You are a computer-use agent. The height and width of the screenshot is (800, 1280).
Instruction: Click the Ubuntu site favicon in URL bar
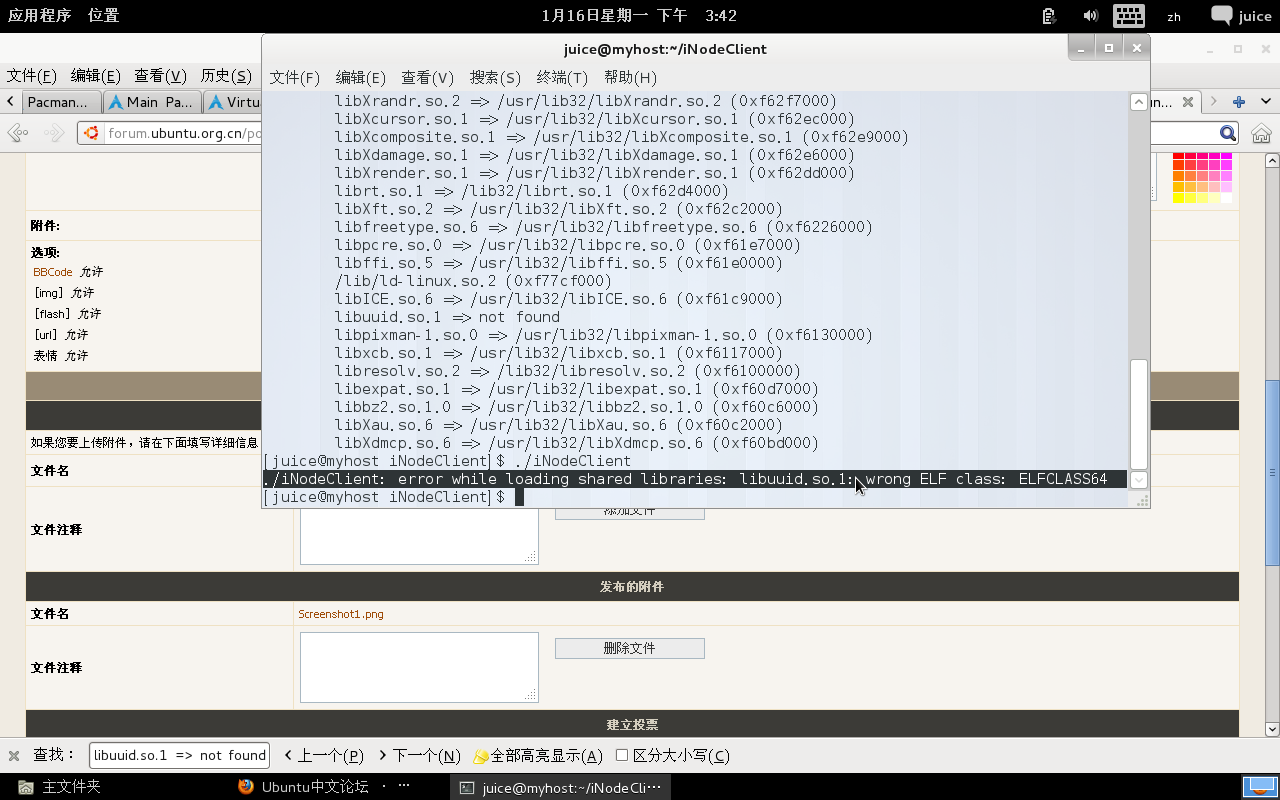coord(92,133)
